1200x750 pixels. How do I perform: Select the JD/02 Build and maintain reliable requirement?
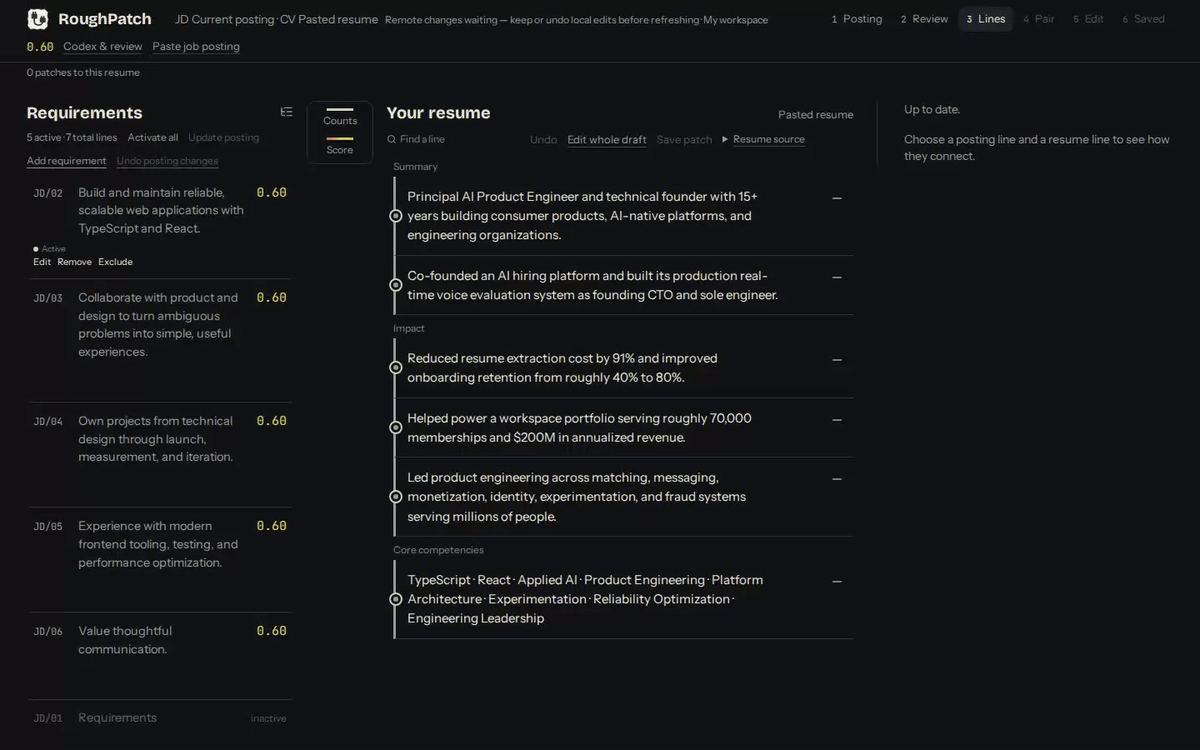[160, 210]
